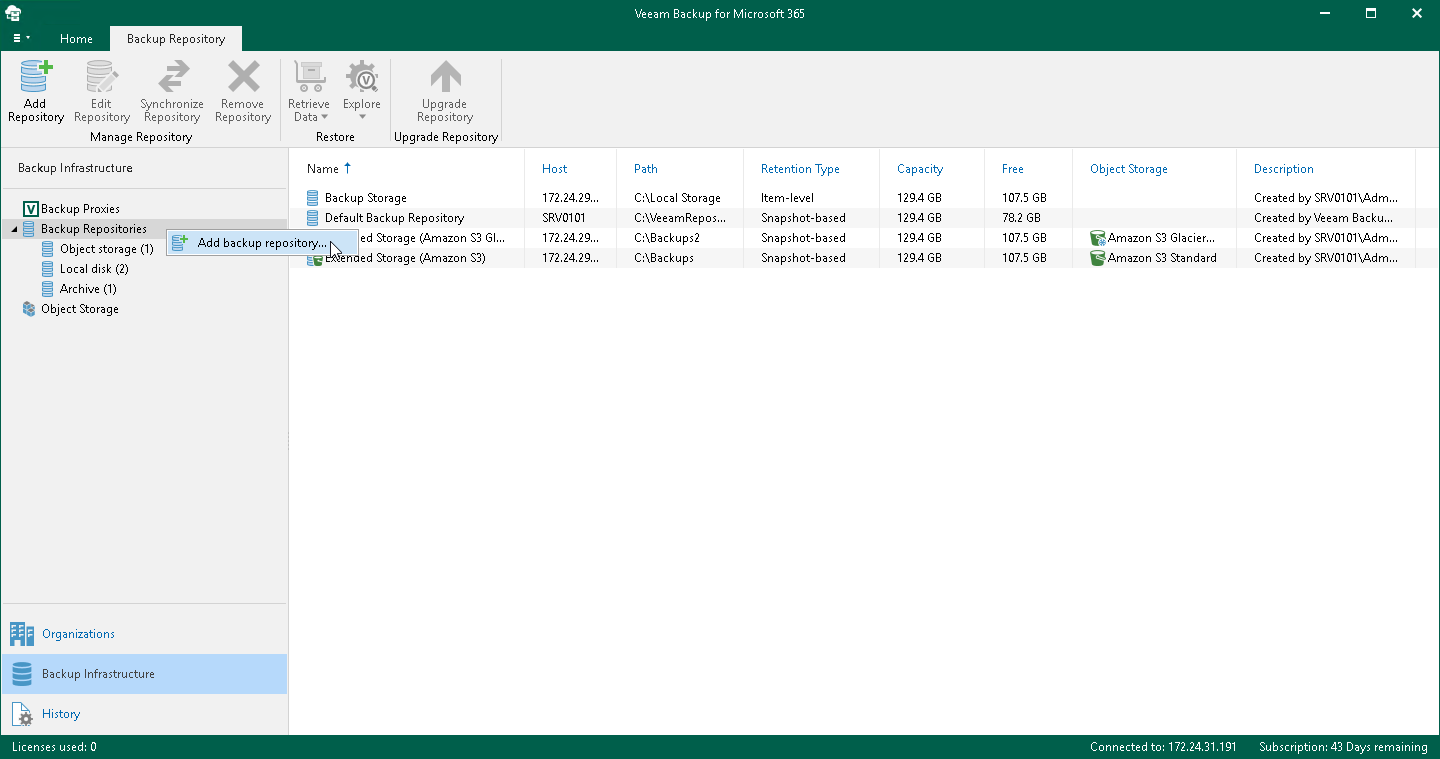Image resolution: width=1440 pixels, height=759 pixels.
Task: Select the Object storage (1) node
Action: [x=106, y=249]
